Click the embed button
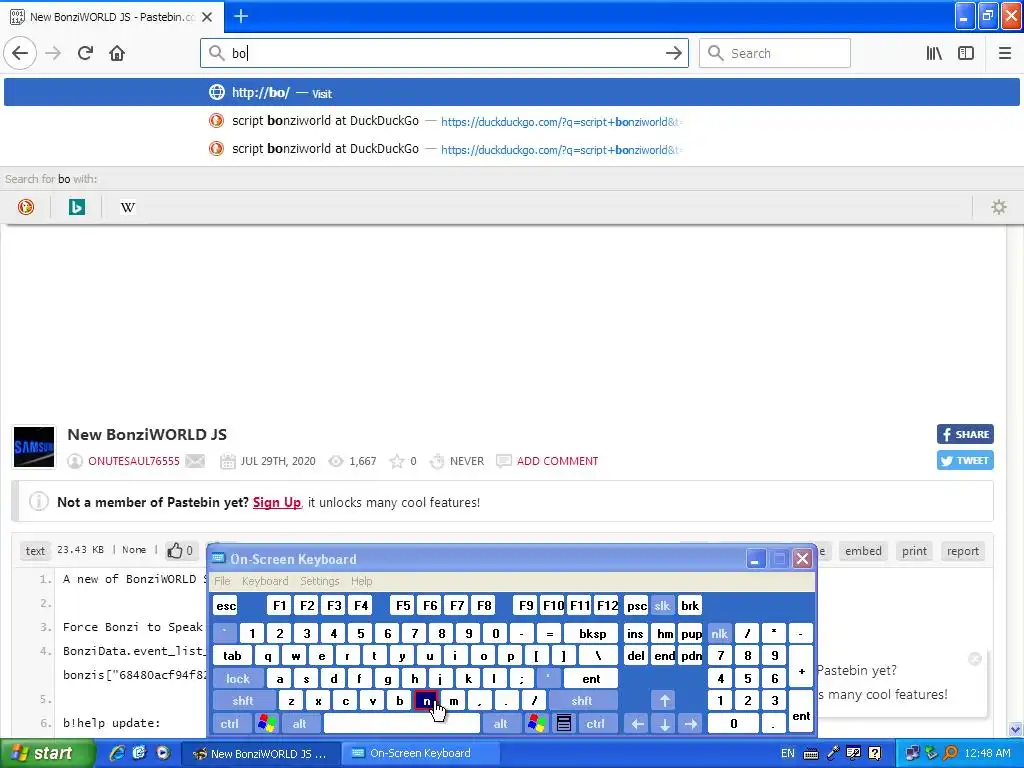 (863, 551)
